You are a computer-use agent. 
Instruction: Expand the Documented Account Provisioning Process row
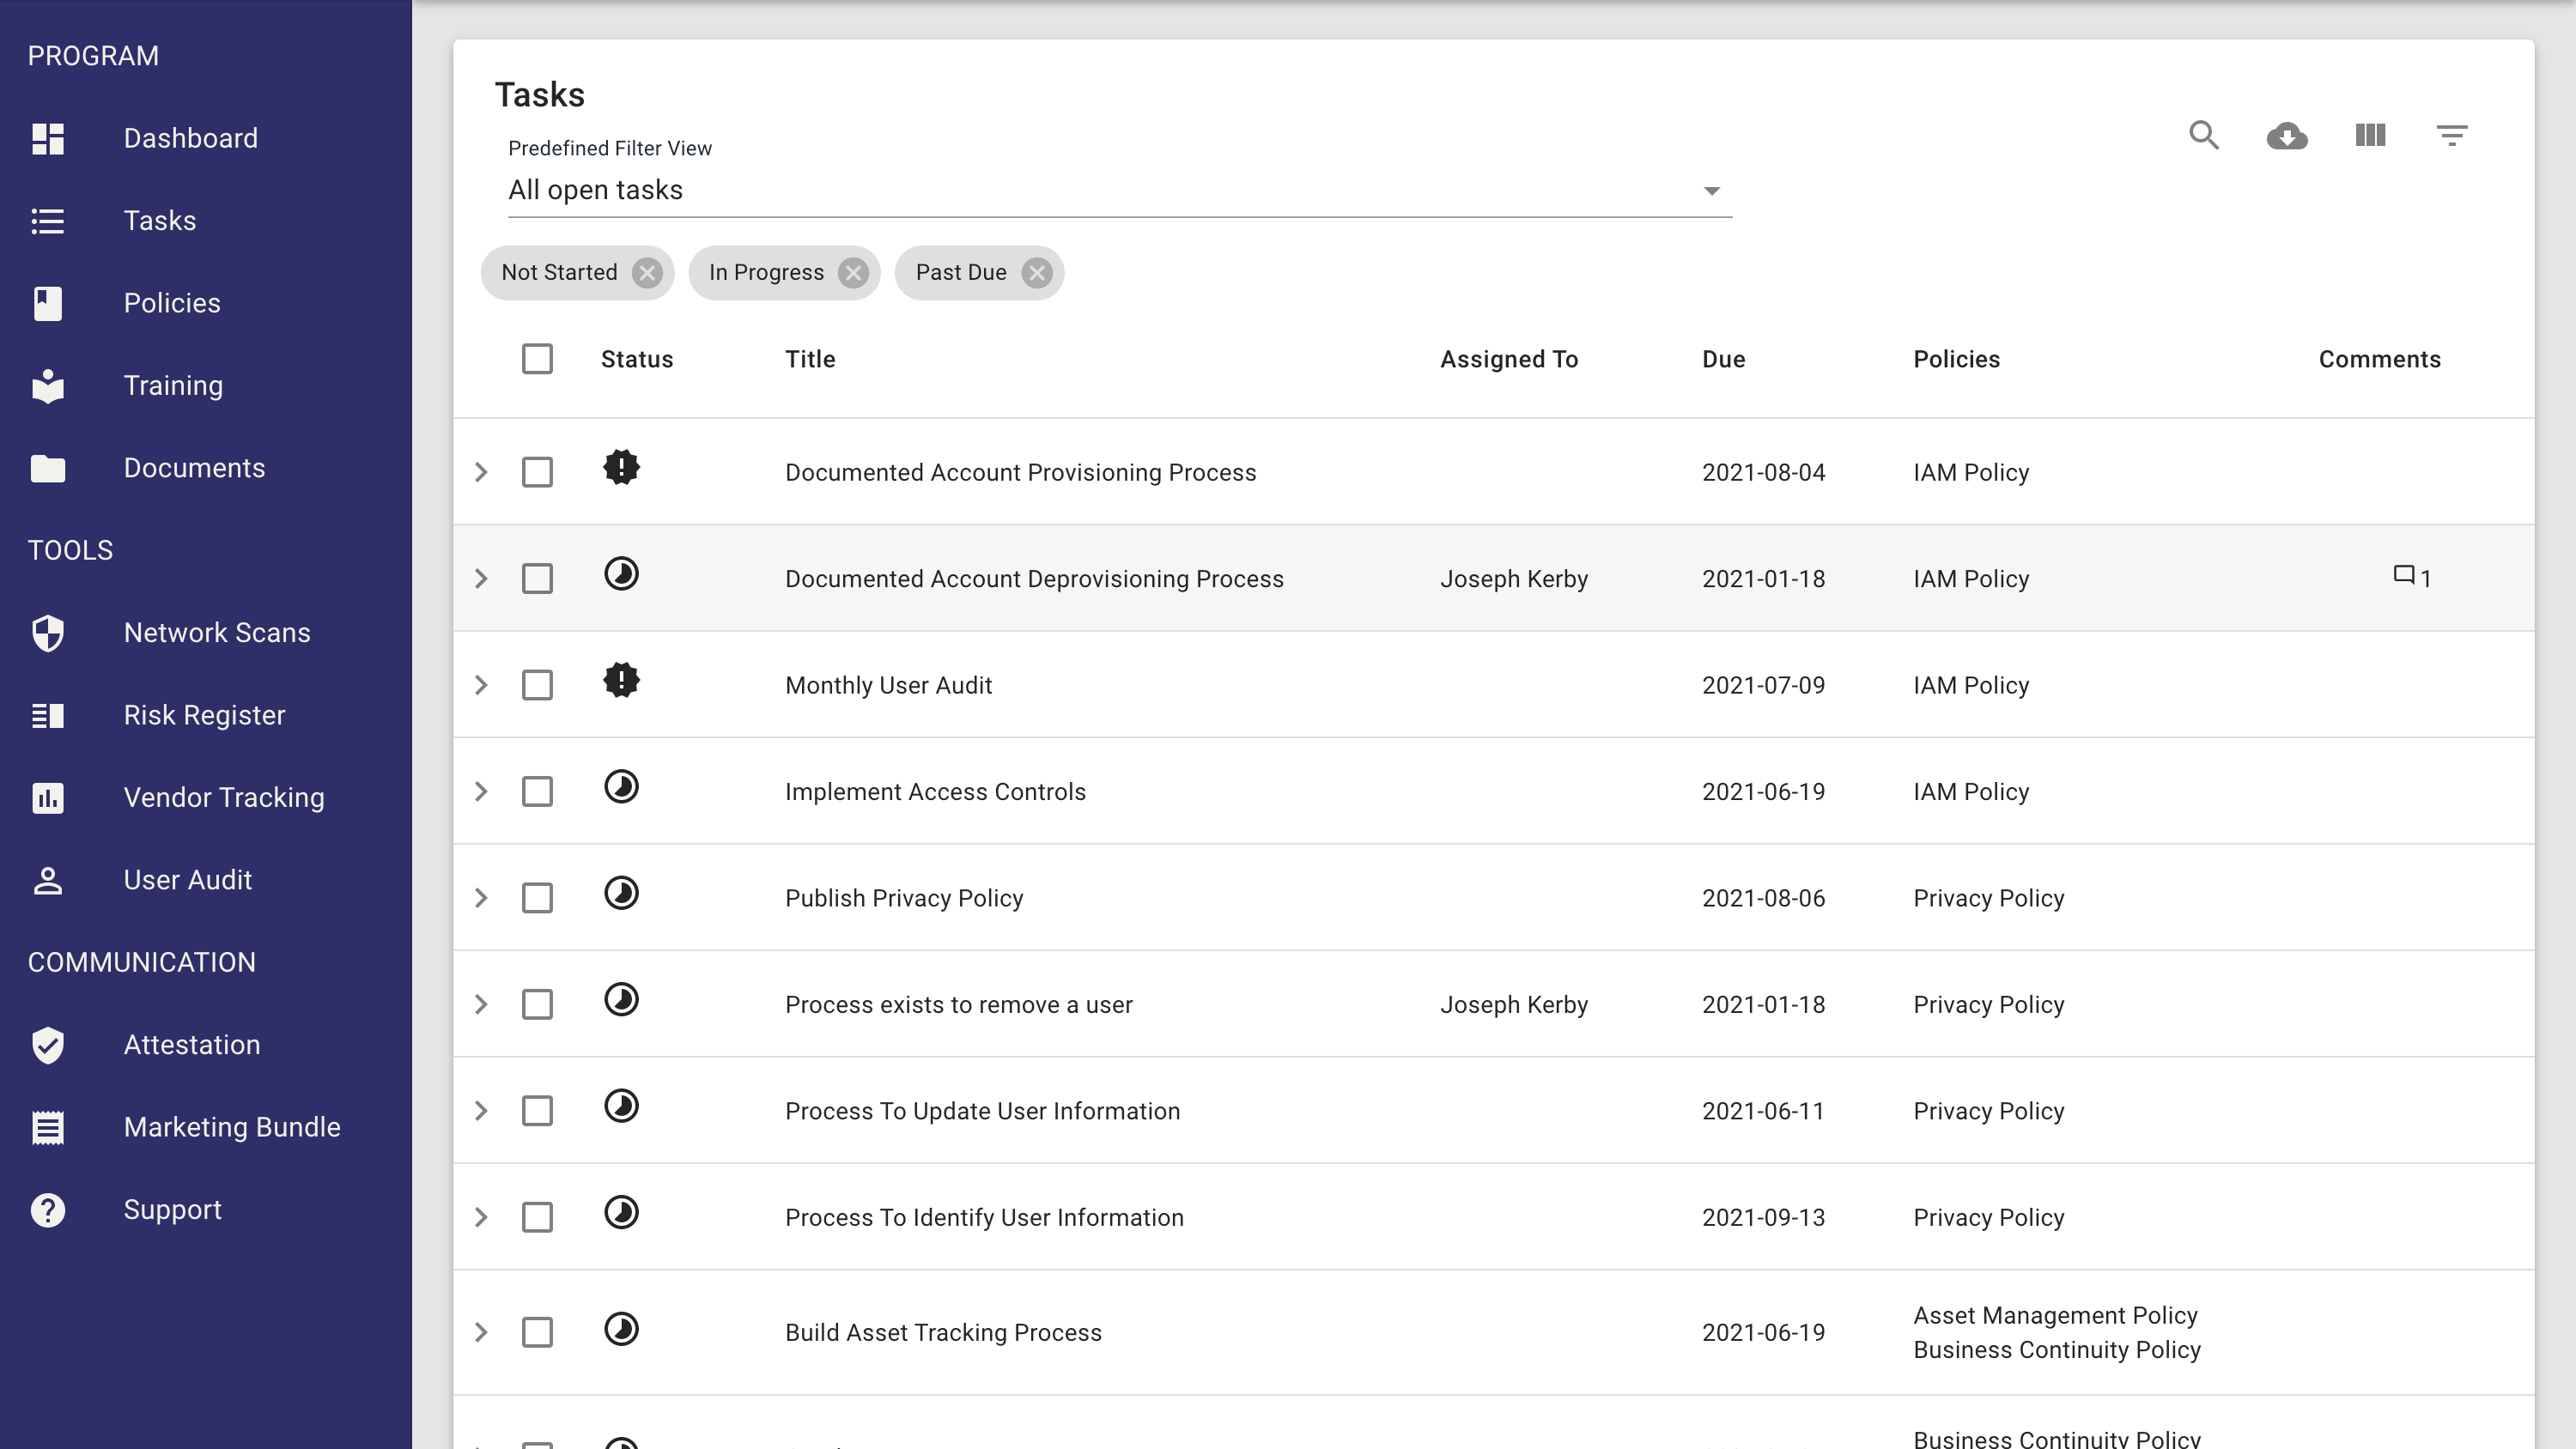(x=481, y=472)
